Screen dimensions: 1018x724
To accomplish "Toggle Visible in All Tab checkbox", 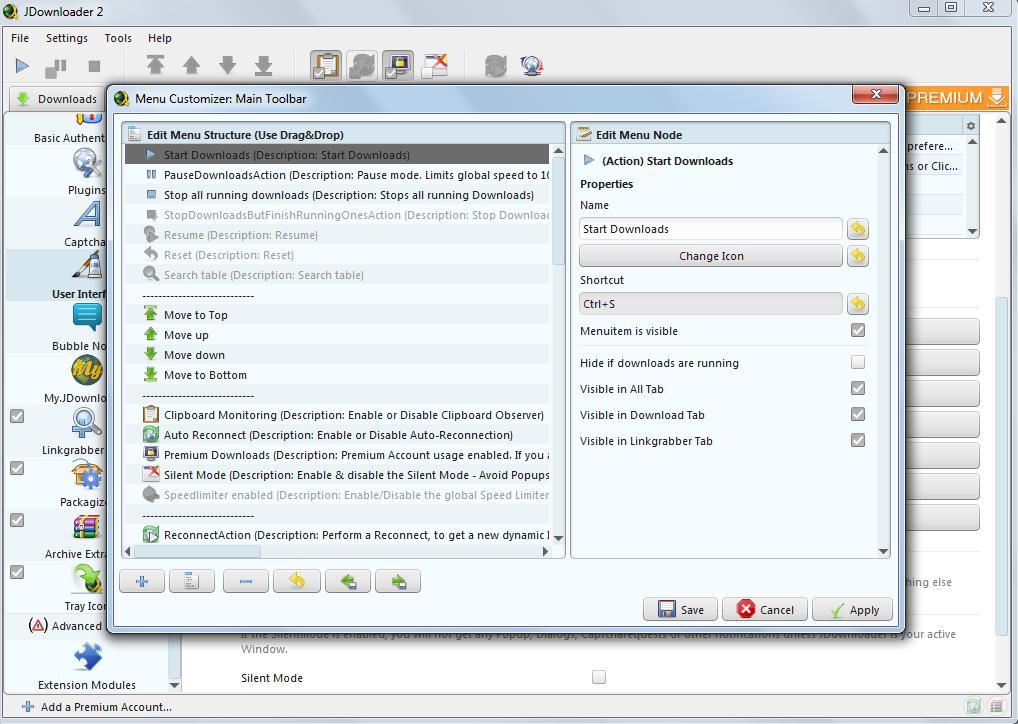I will pos(858,388).
